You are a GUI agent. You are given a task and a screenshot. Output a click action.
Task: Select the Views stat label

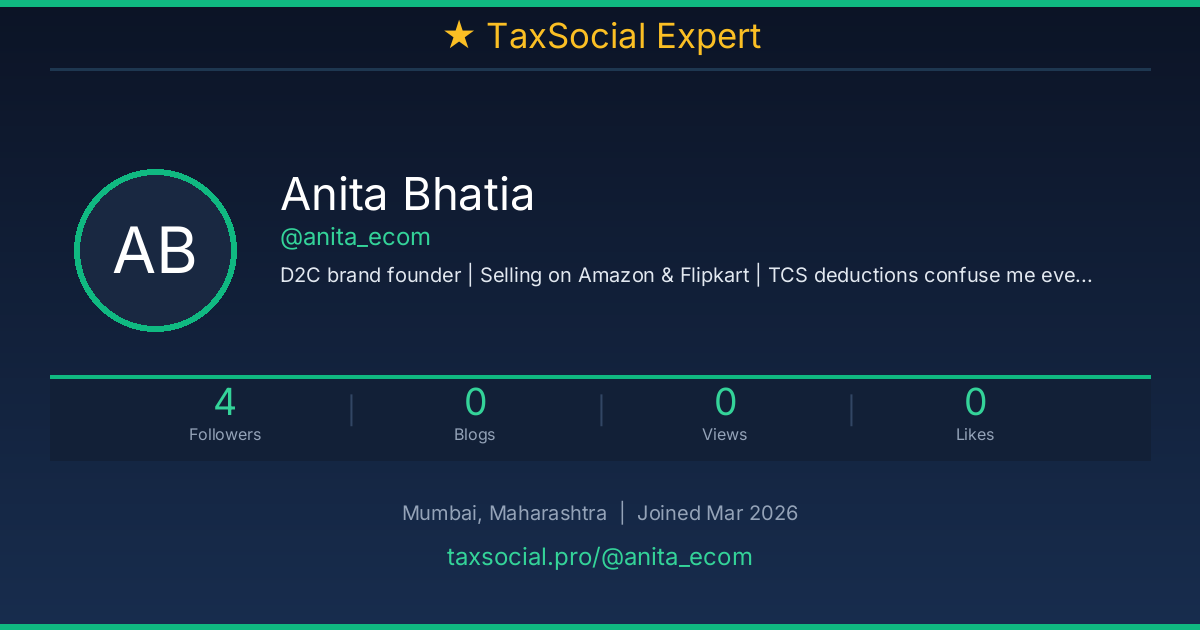point(725,435)
